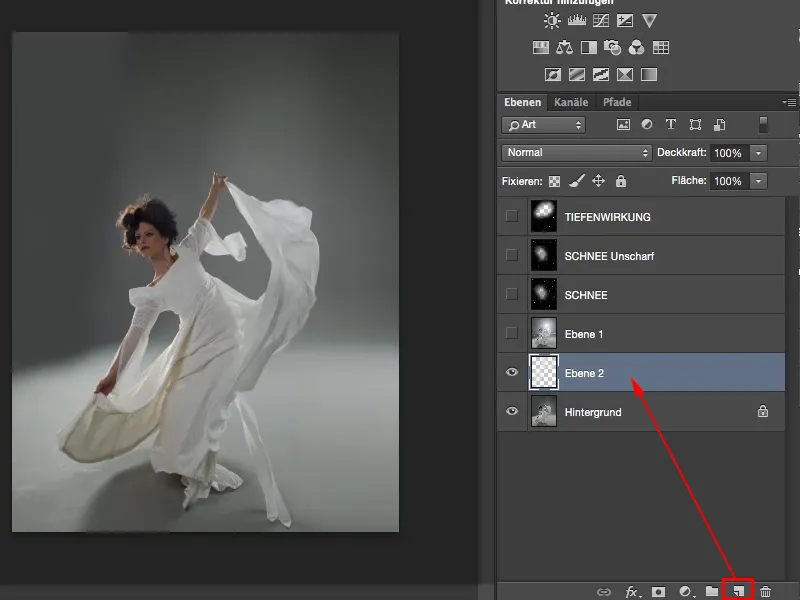Add a Curves adjustment layer
The width and height of the screenshot is (800, 600).
(601, 20)
